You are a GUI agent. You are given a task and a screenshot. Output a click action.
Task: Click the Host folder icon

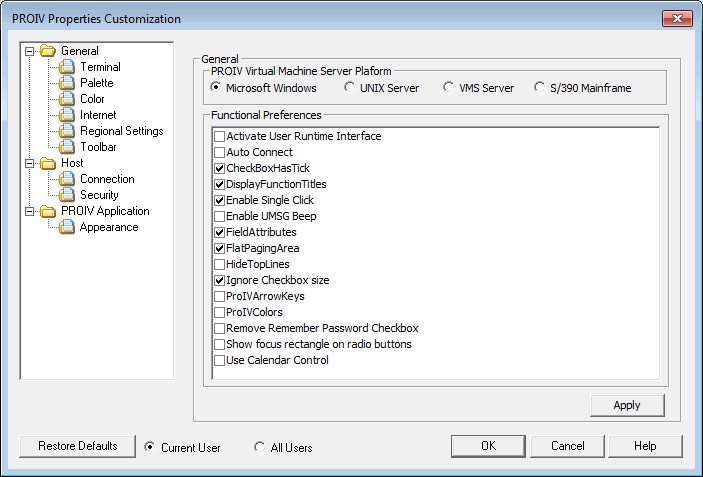click(x=48, y=163)
